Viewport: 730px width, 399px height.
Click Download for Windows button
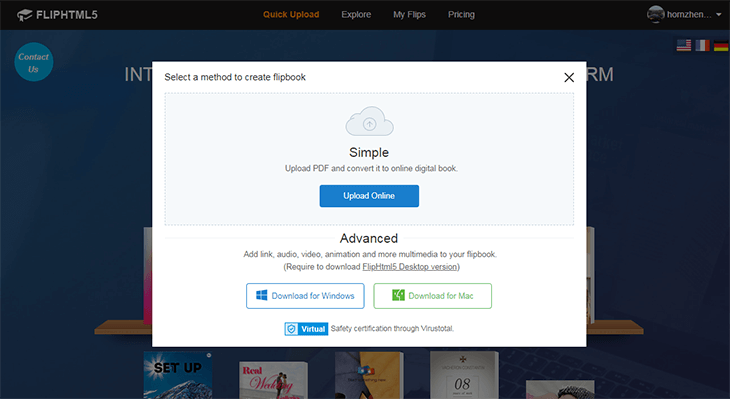pyautogui.click(x=305, y=296)
